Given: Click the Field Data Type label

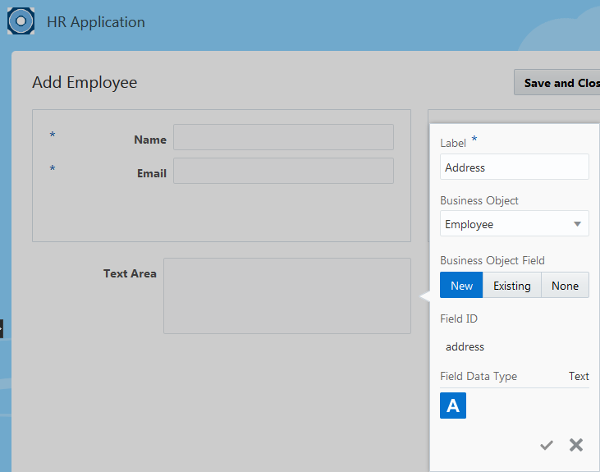Looking at the screenshot, I should [x=478, y=376].
